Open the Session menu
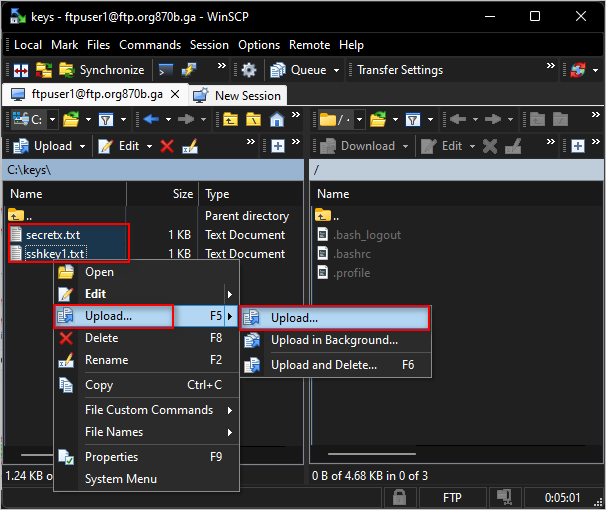This screenshot has height=510, width=606. [x=209, y=45]
